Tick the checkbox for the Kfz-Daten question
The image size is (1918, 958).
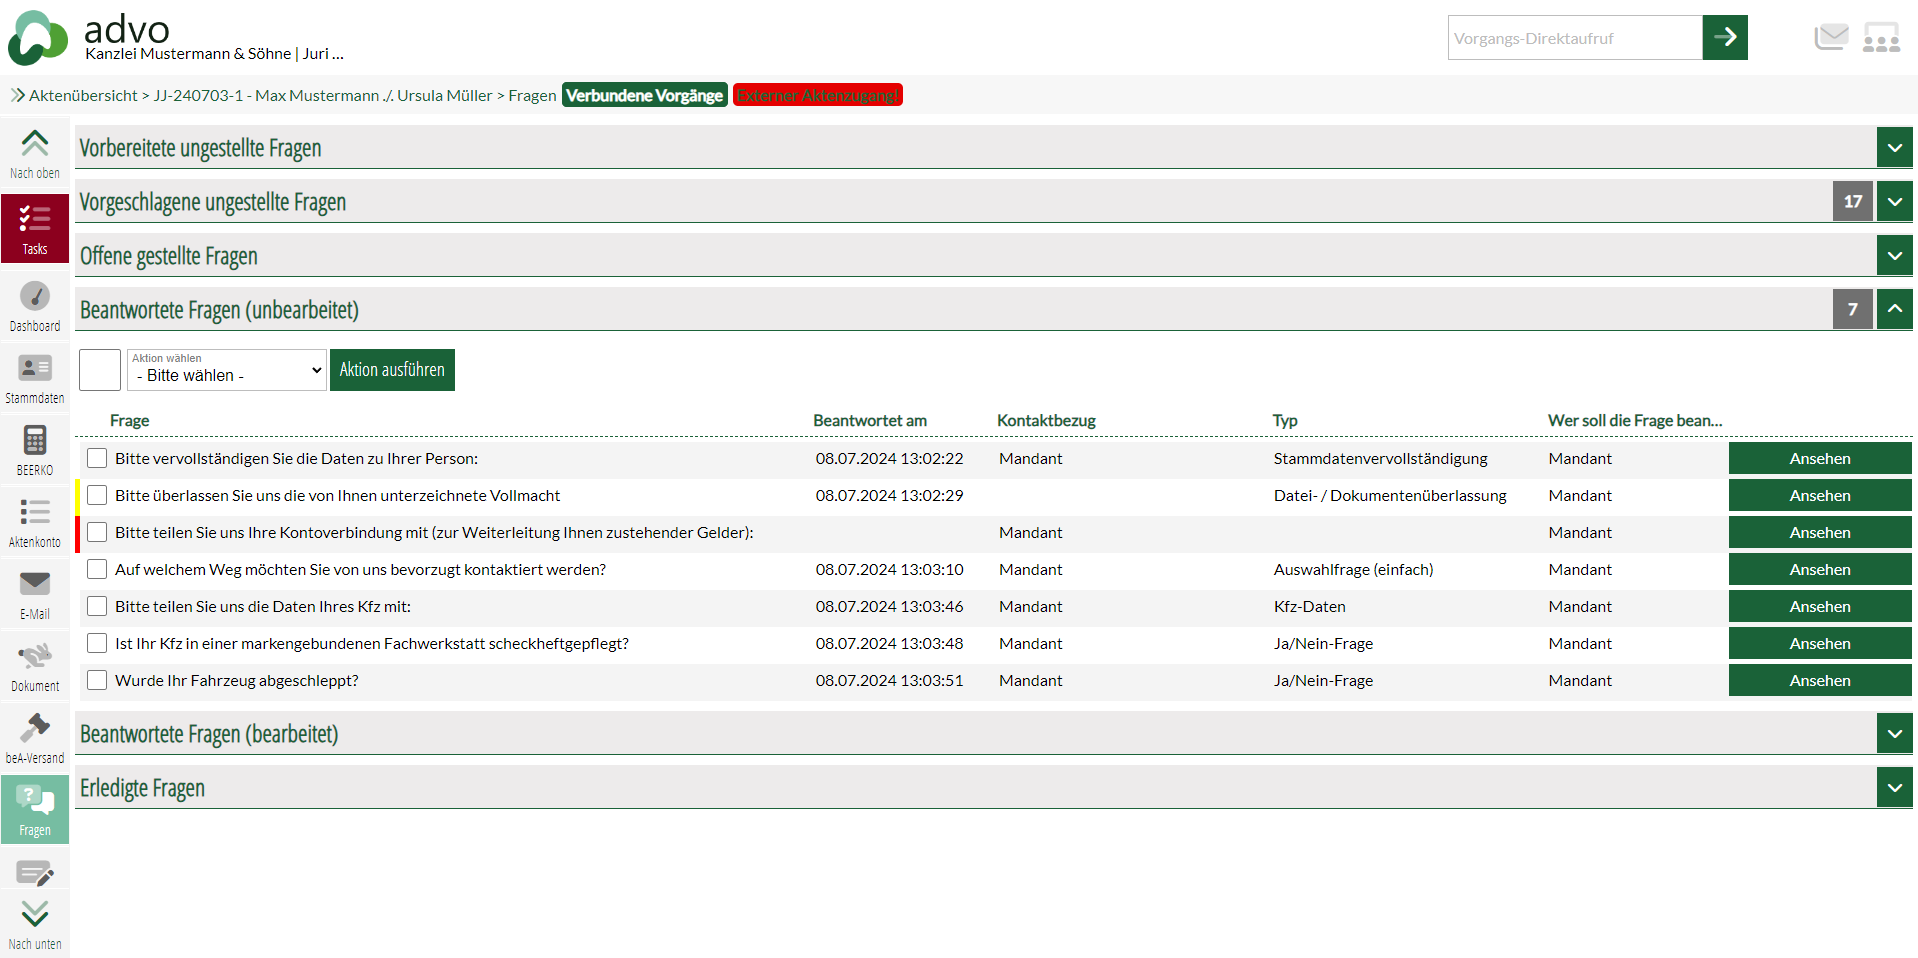[x=97, y=607]
